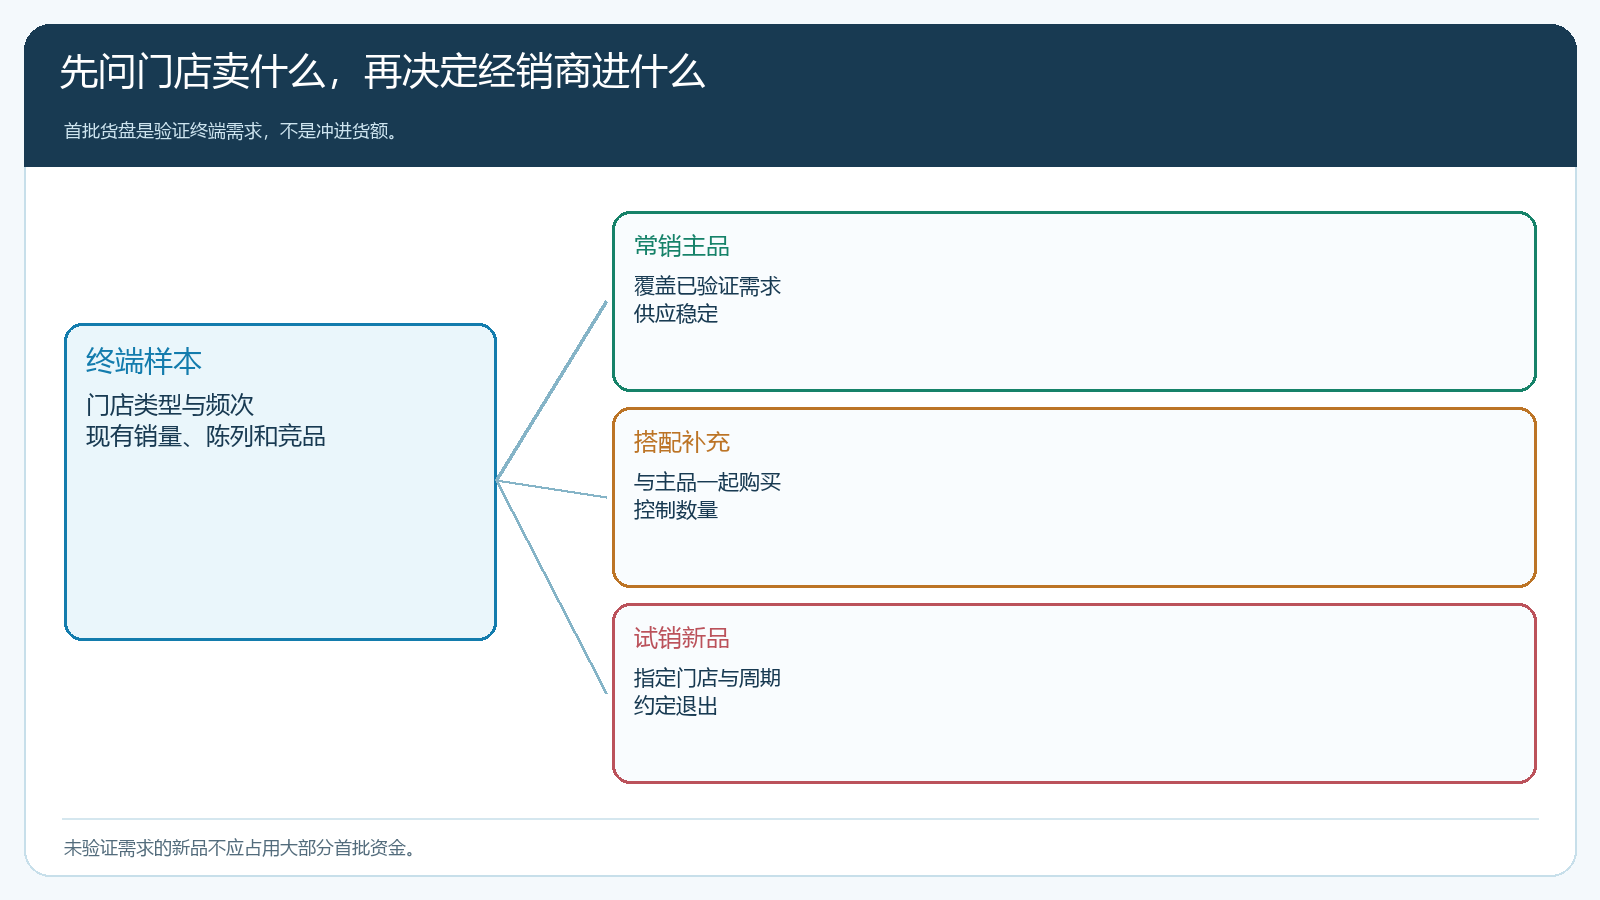1600x900 pixels.
Task: Select the 搭配补充 card heading
Action: point(682,442)
